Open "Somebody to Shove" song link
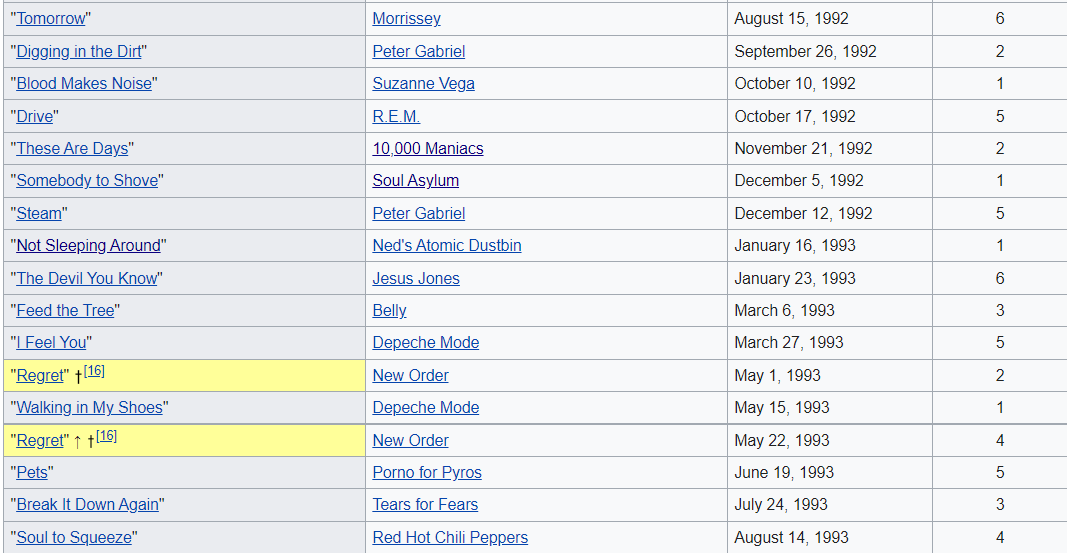Image resolution: width=1067 pixels, height=553 pixels. [x=87, y=180]
